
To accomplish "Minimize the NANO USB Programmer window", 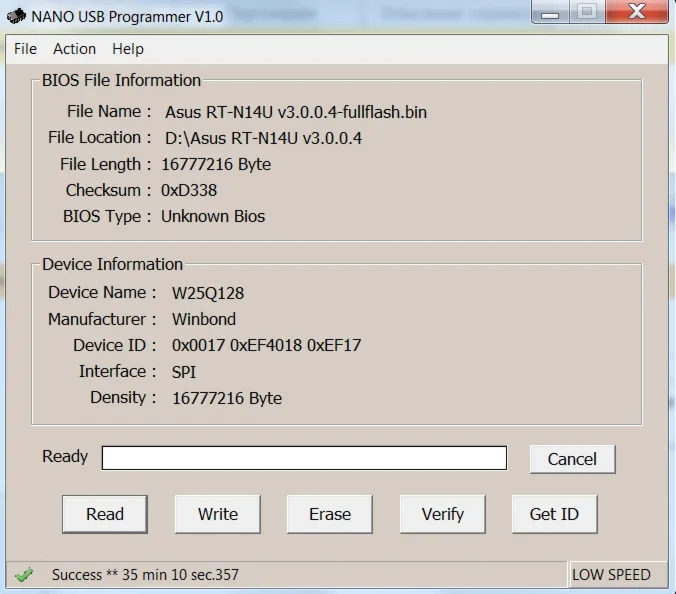I will (550, 12).
